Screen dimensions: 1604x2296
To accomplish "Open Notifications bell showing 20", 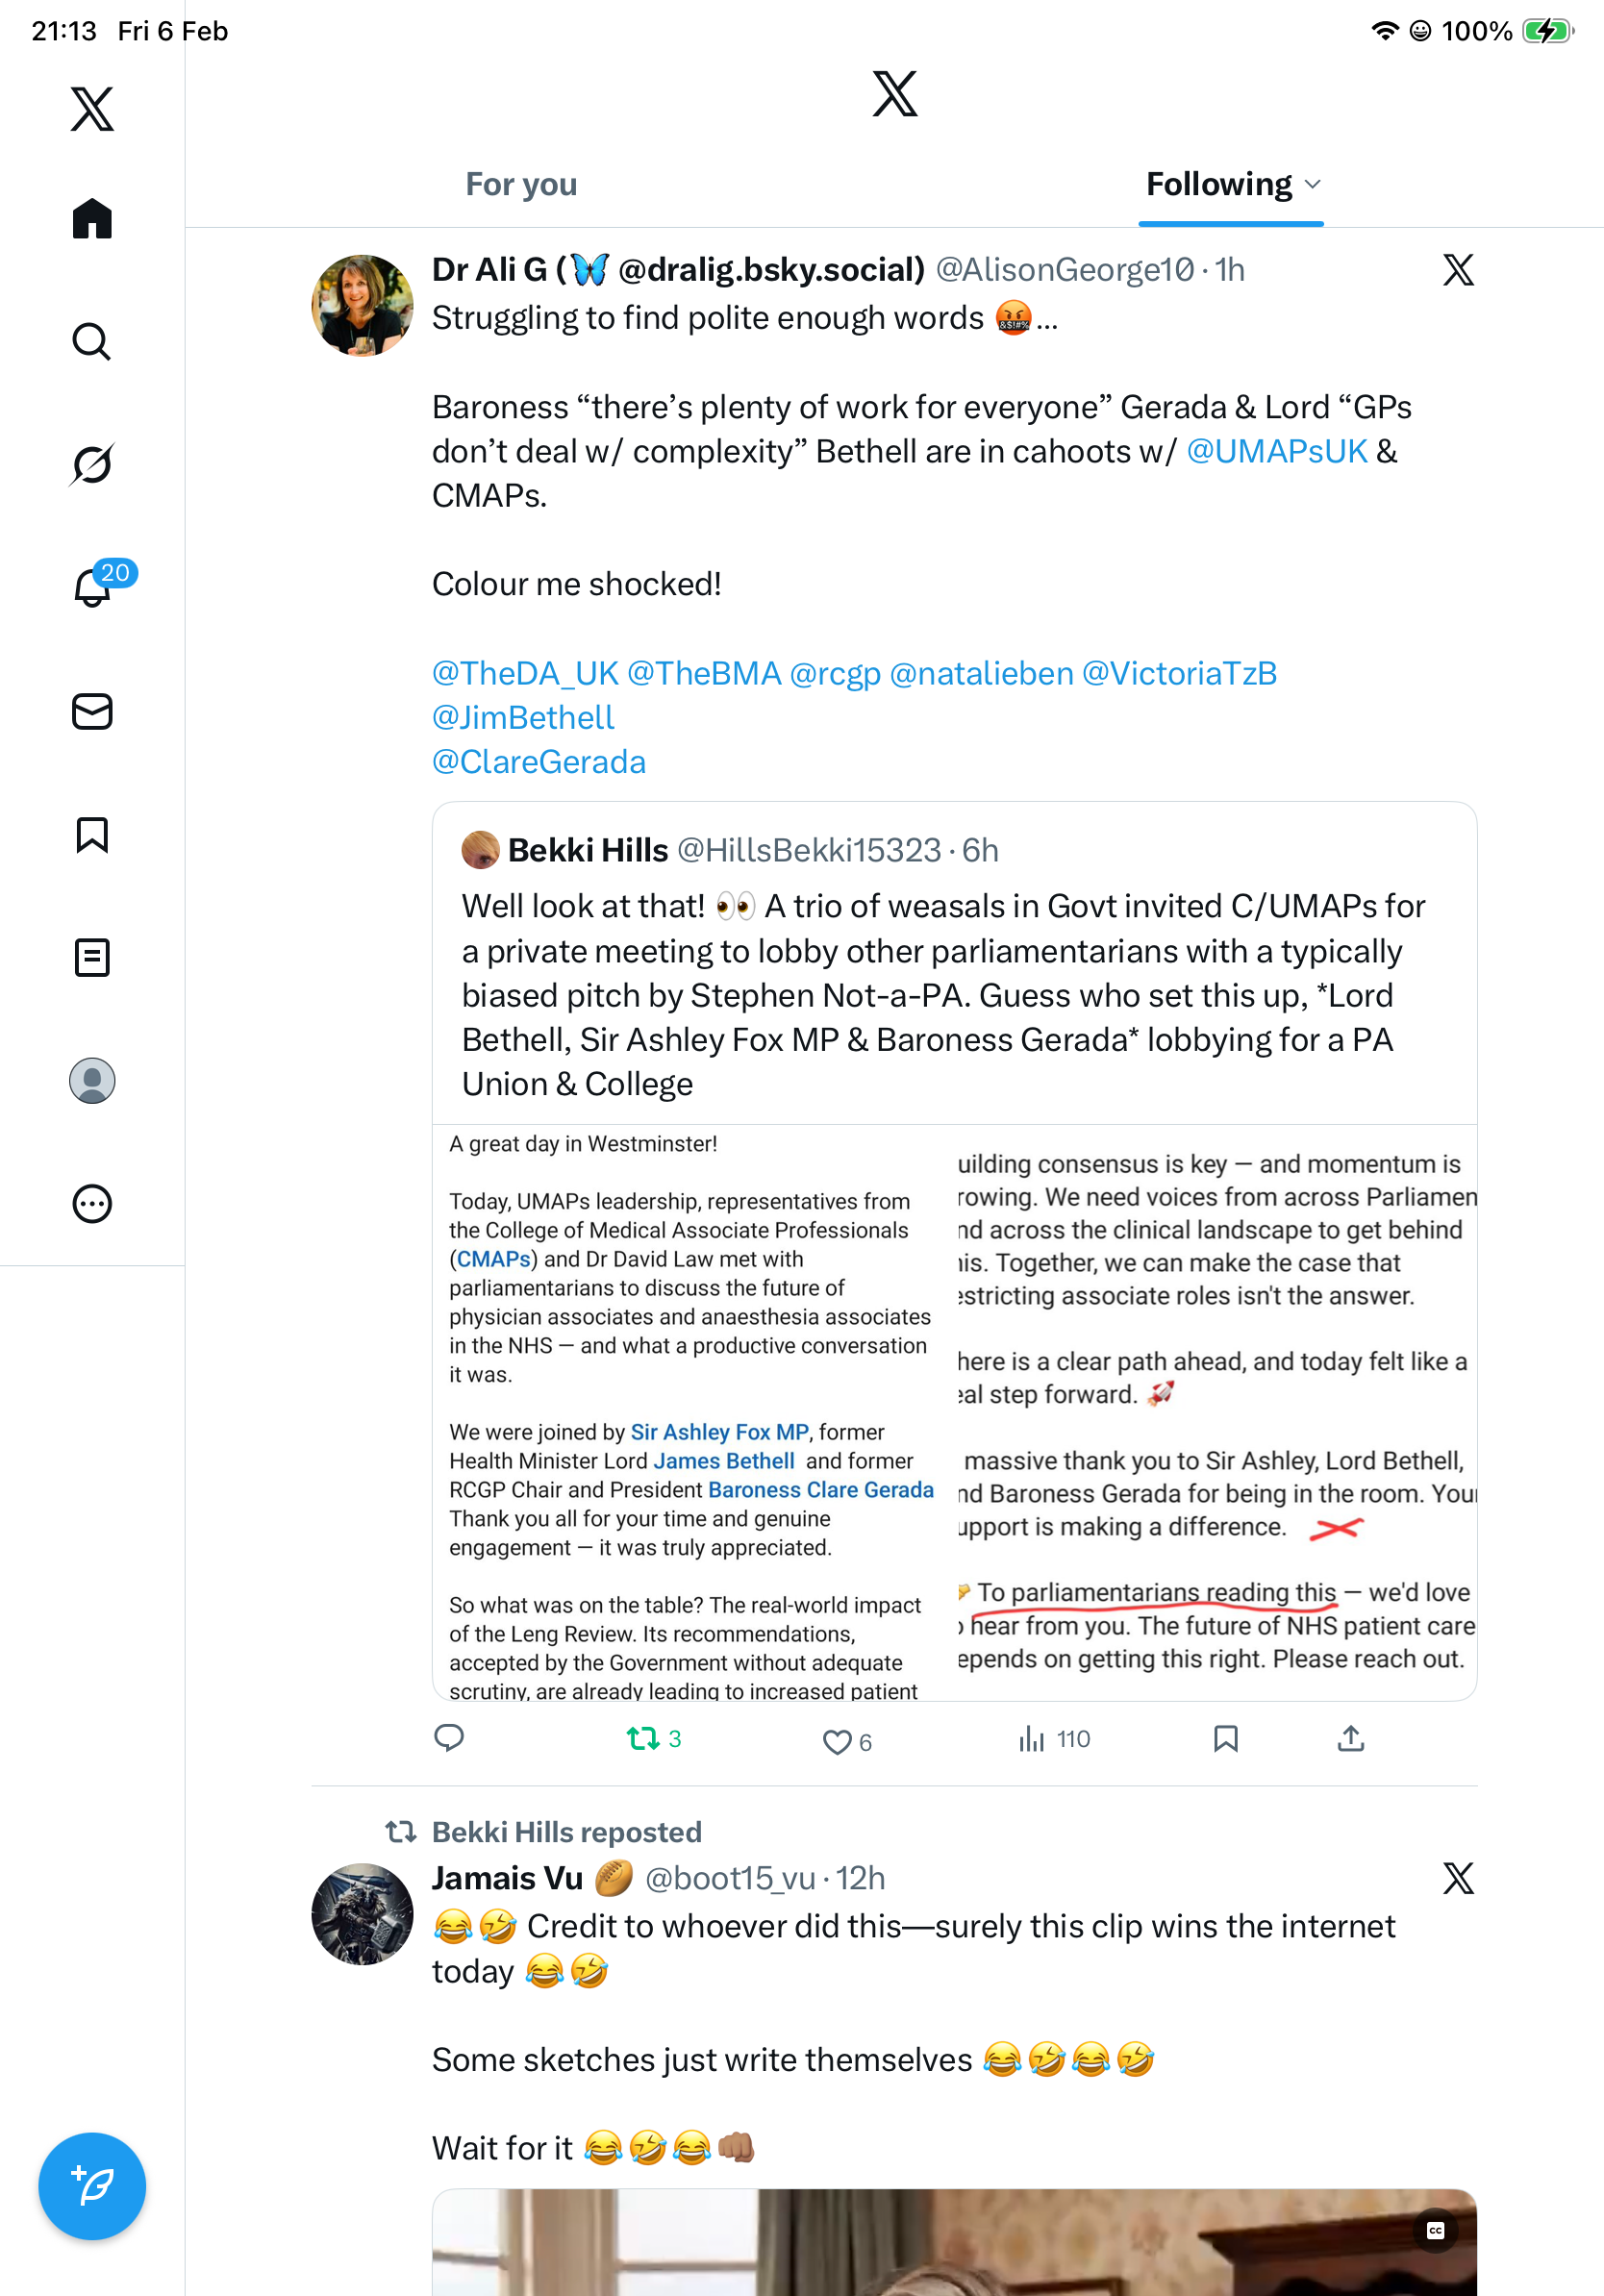I will [x=92, y=587].
